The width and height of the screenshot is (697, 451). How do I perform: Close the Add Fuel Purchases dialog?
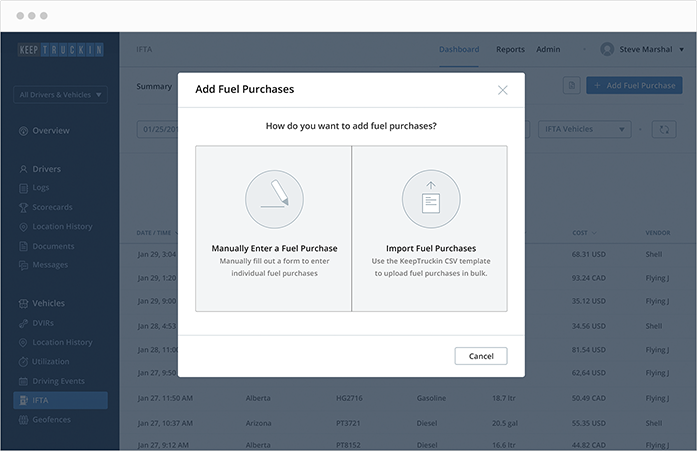click(502, 90)
